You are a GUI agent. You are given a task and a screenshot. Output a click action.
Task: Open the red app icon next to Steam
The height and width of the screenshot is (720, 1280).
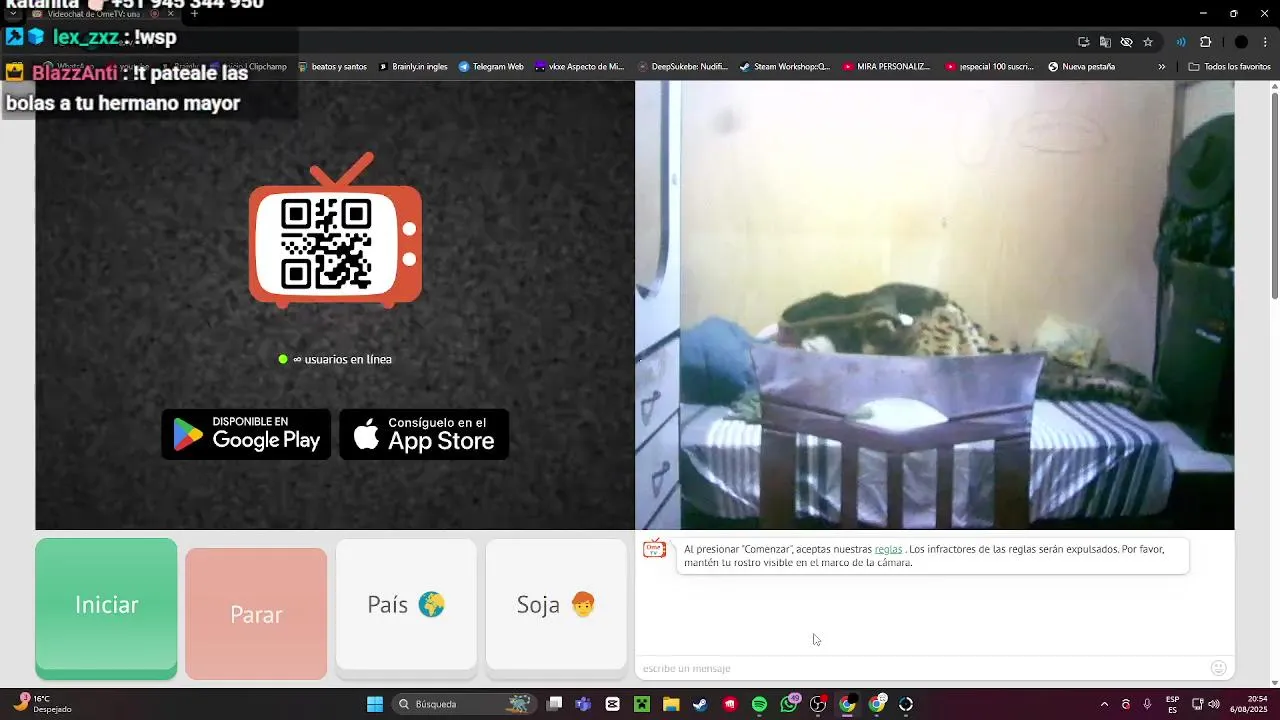[730, 704]
